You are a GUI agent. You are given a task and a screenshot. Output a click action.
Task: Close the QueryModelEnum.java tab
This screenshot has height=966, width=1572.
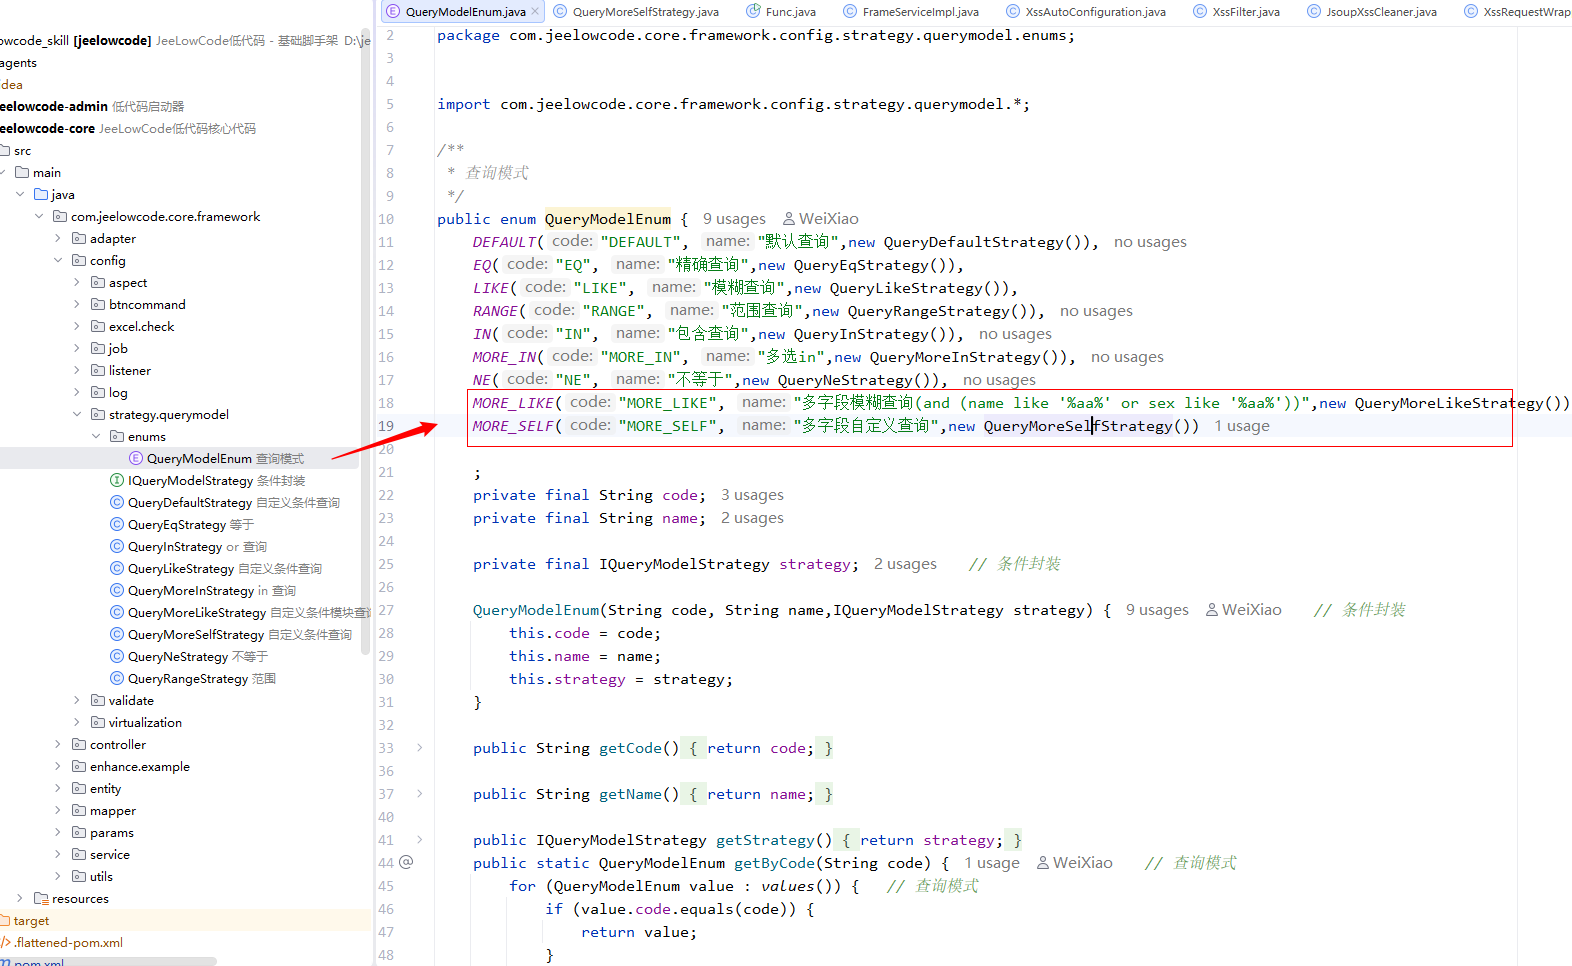(535, 12)
